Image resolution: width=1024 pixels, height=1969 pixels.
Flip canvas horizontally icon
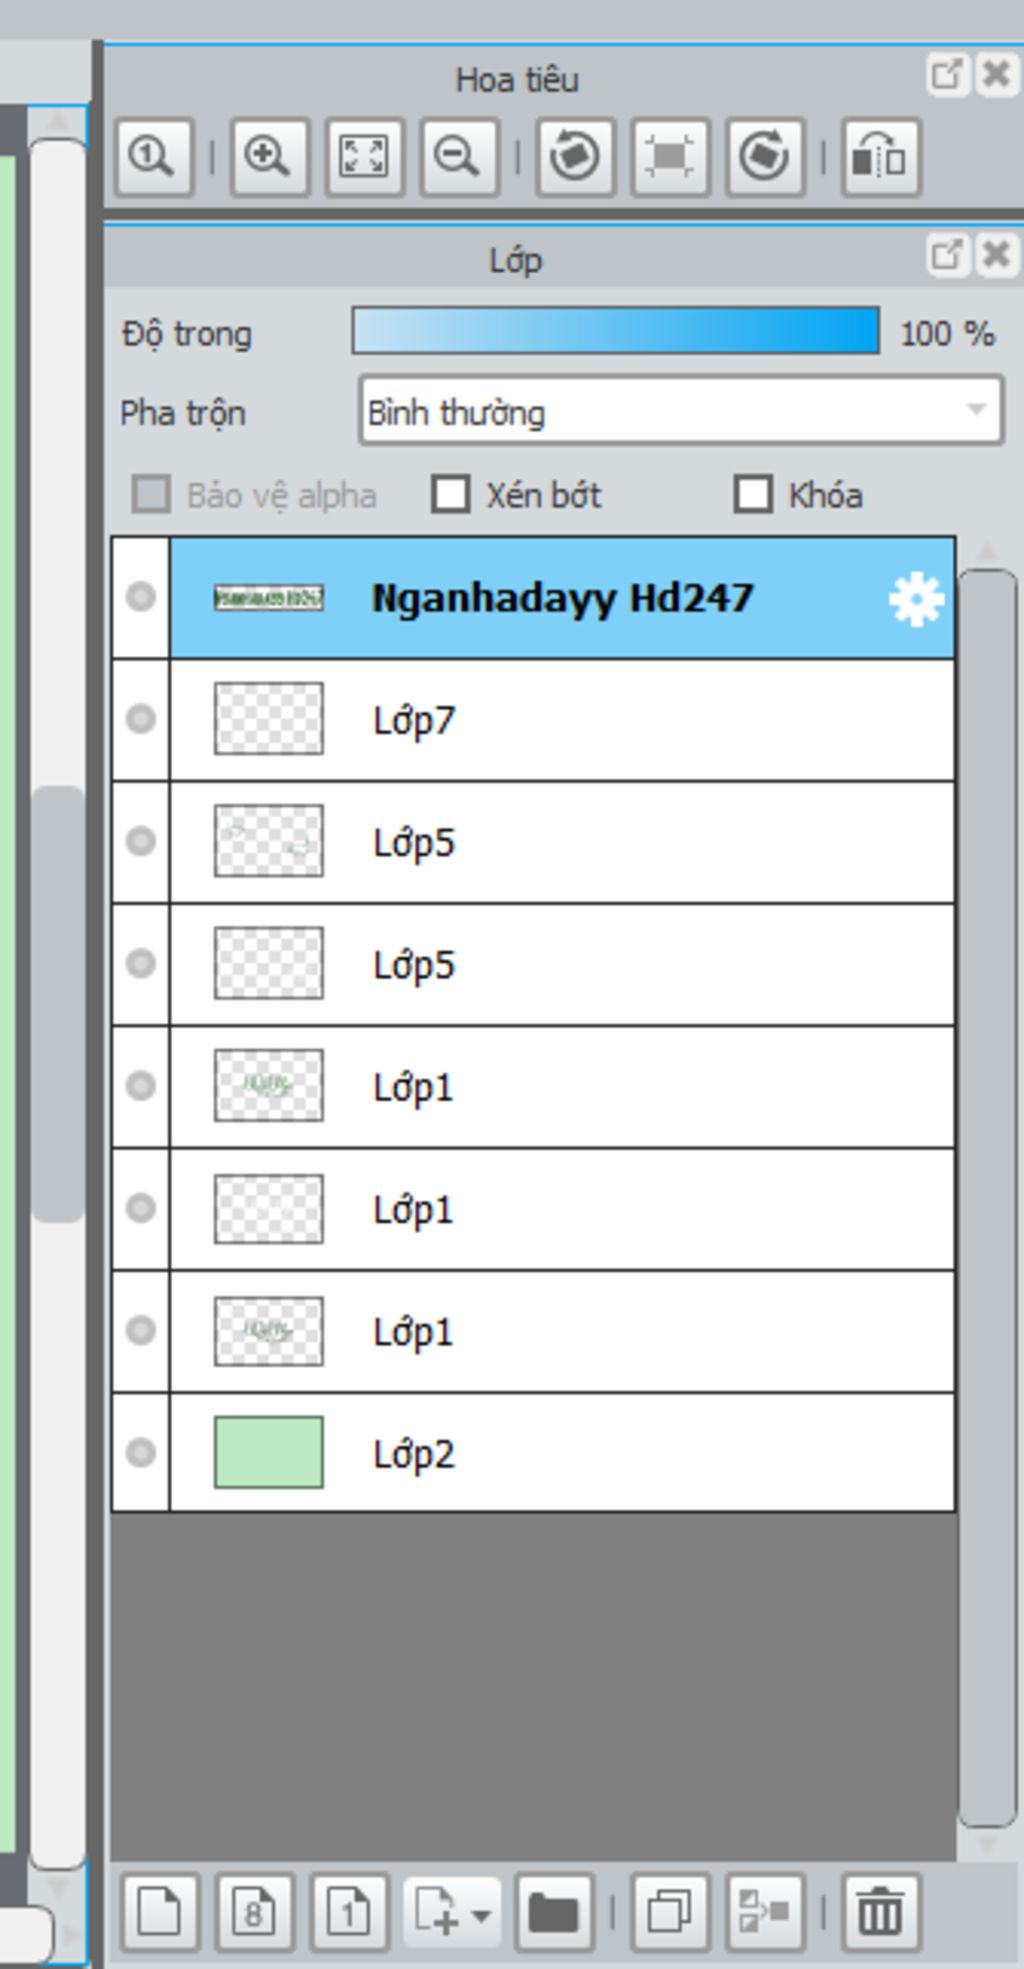[880, 157]
